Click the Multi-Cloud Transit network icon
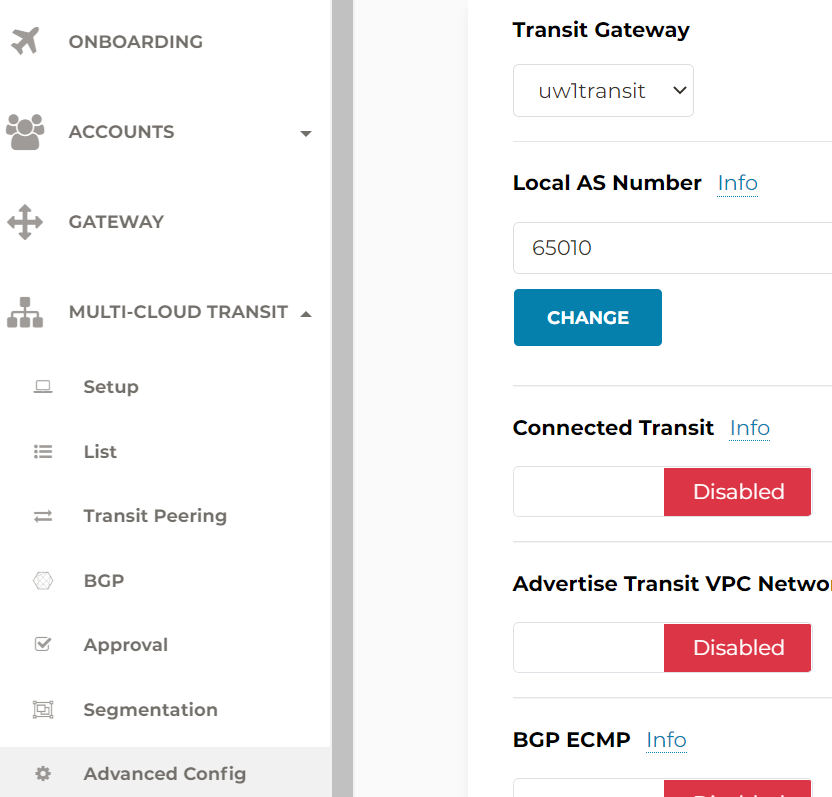 [x=25, y=312]
